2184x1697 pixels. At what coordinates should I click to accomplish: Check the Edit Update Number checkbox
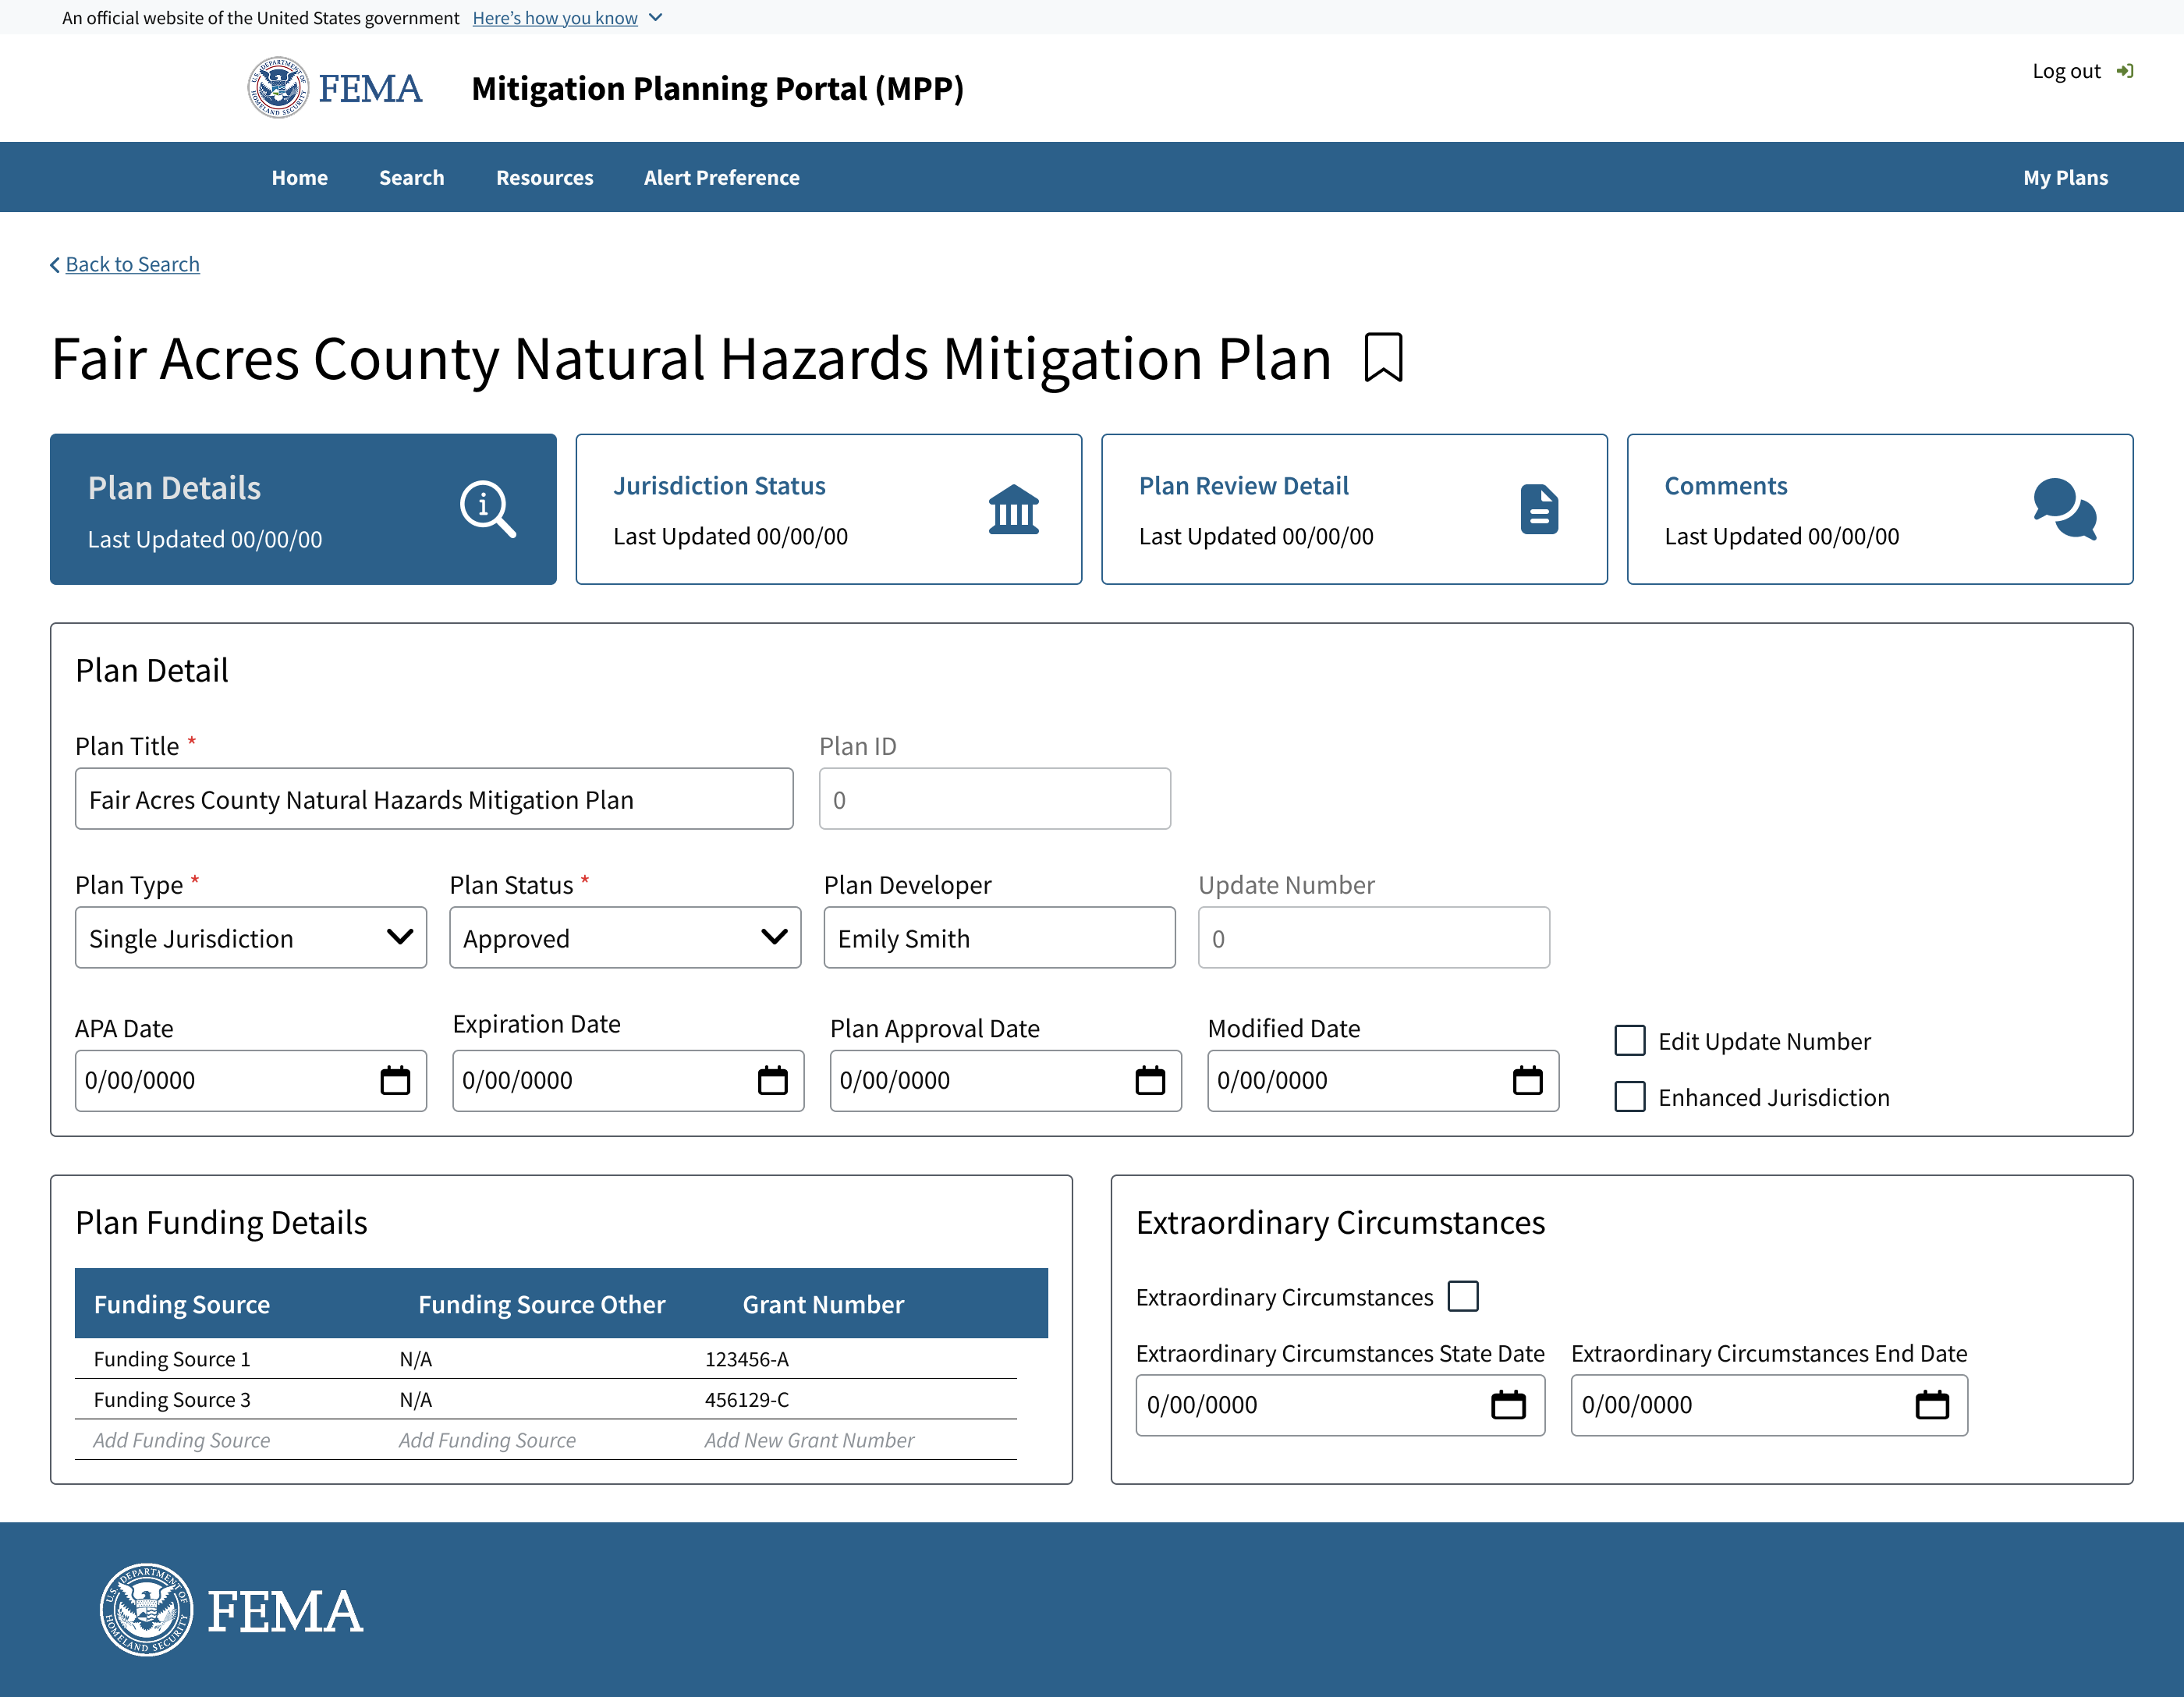(x=1630, y=1041)
